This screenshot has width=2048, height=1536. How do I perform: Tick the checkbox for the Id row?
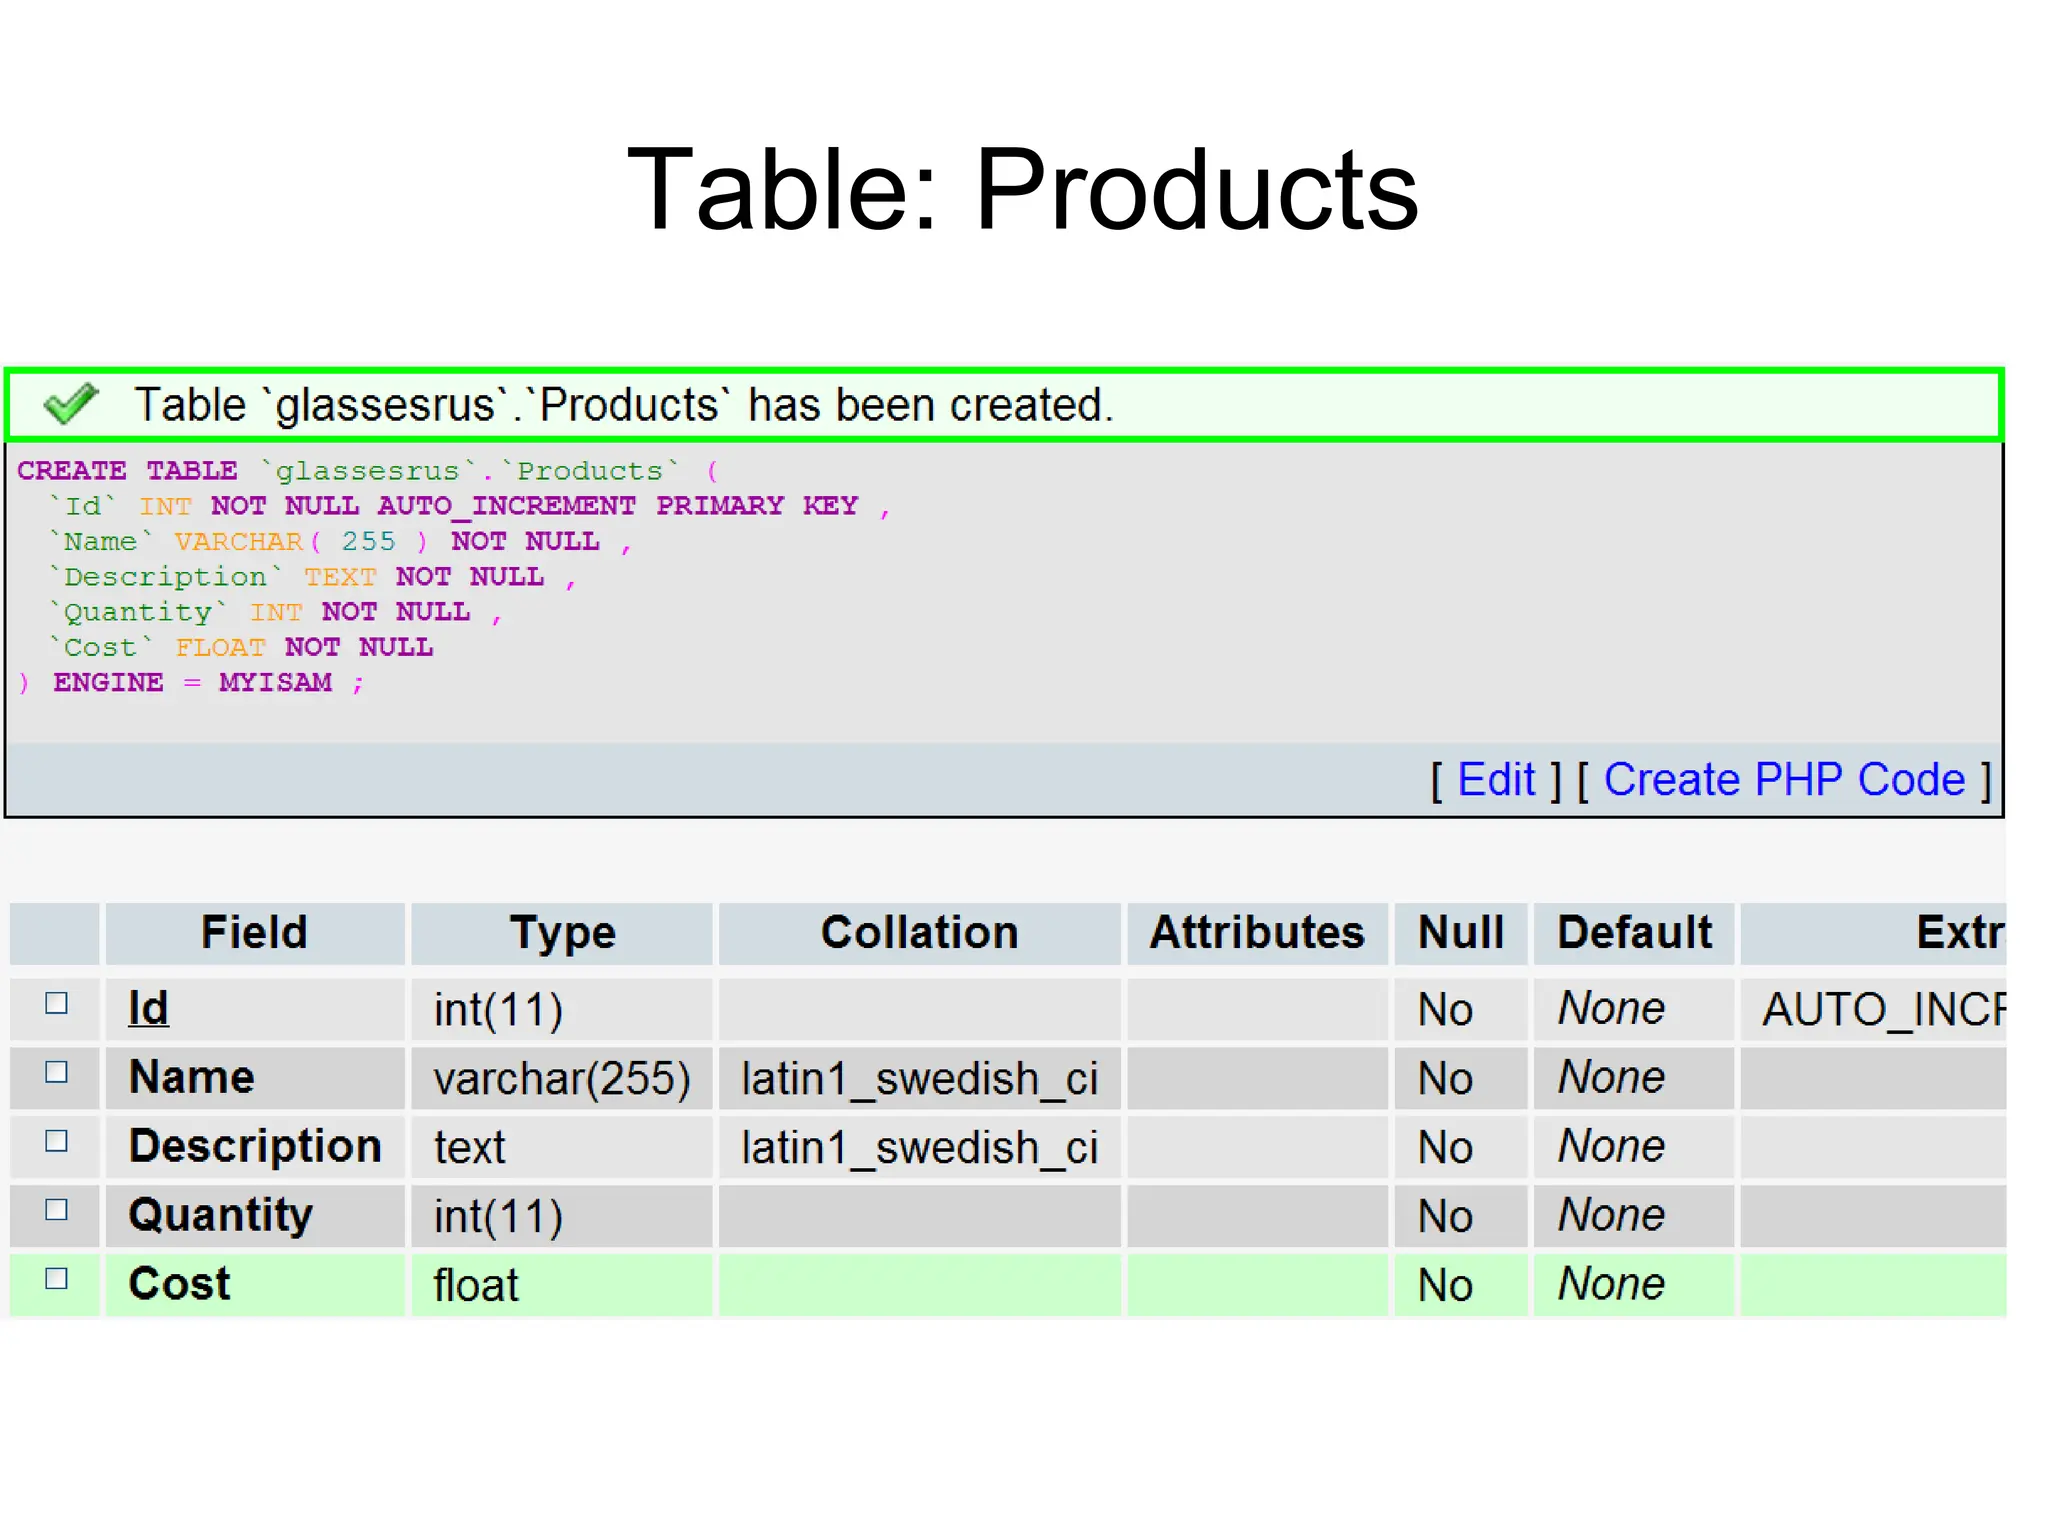point(57,1003)
